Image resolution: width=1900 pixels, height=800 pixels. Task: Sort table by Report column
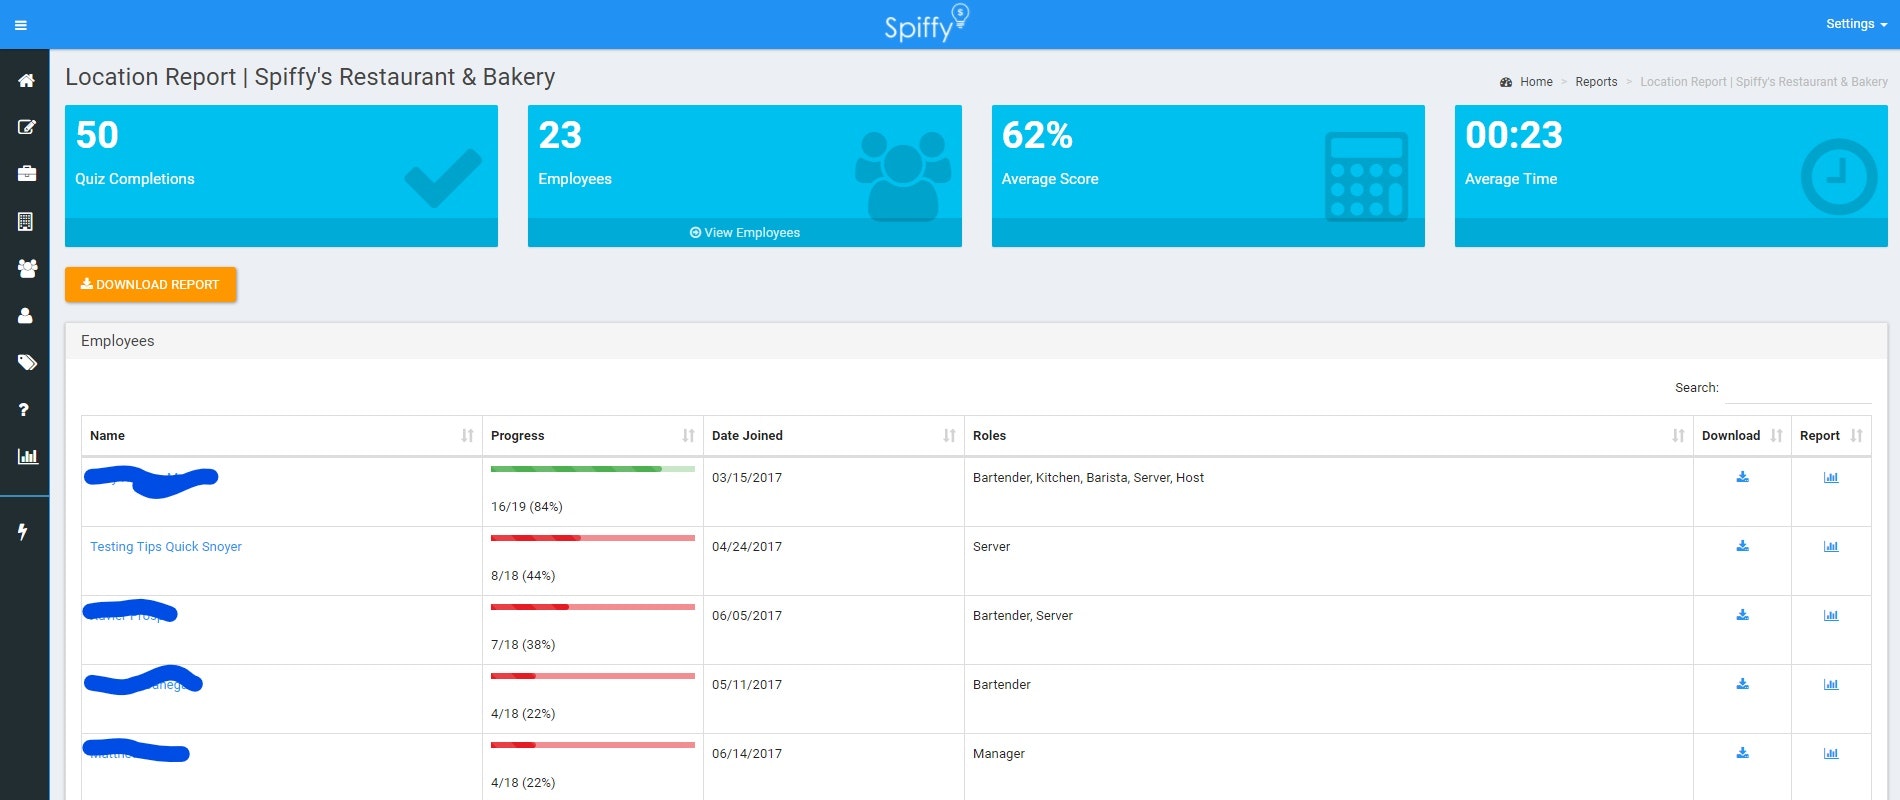[x=1831, y=436]
